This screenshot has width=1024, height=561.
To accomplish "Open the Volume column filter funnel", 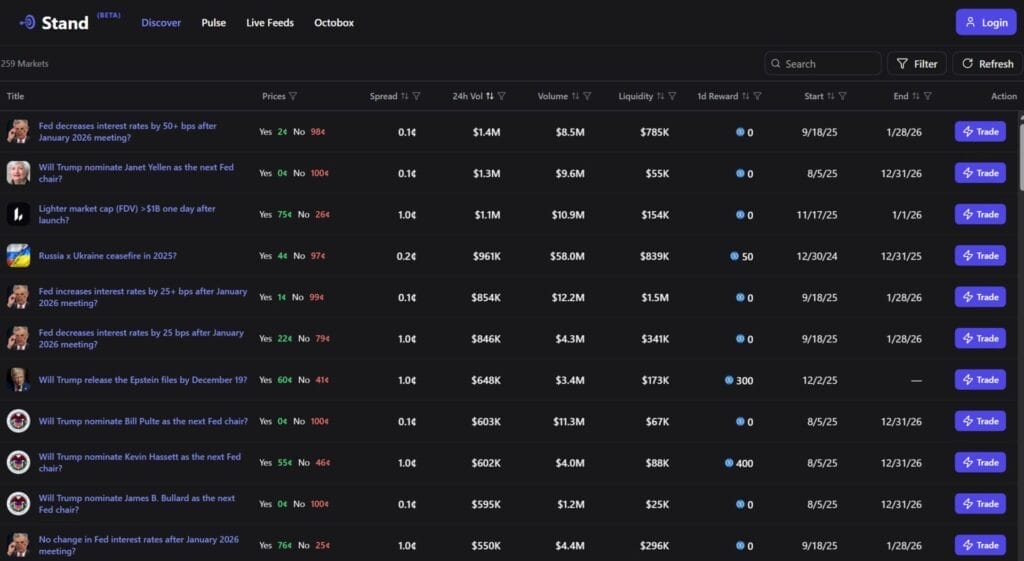I will [587, 96].
